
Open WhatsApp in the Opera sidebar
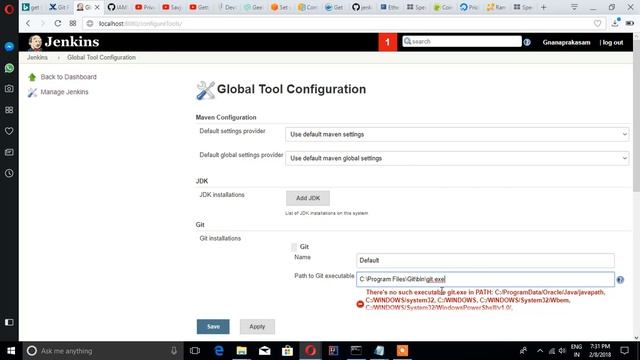[9, 68]
